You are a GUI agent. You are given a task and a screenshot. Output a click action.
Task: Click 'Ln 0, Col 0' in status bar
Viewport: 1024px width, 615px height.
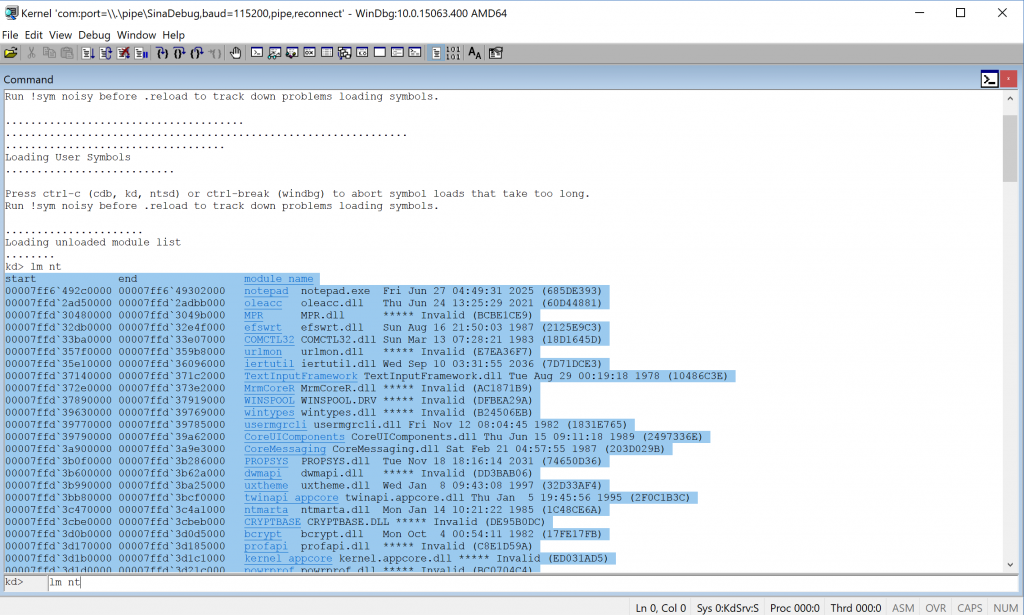[x=661, y=608]
